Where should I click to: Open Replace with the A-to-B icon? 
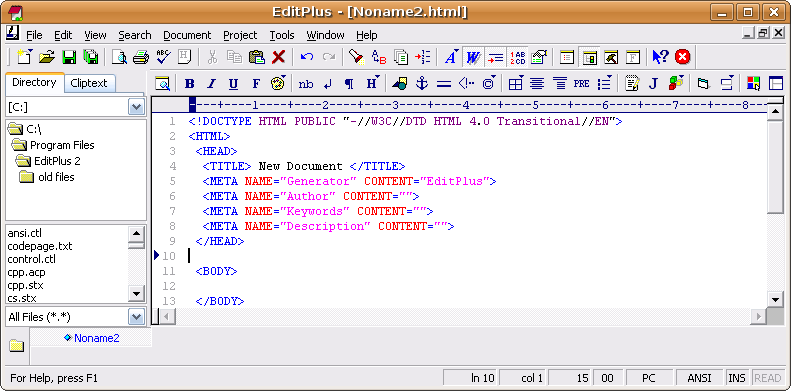[379, 57]
